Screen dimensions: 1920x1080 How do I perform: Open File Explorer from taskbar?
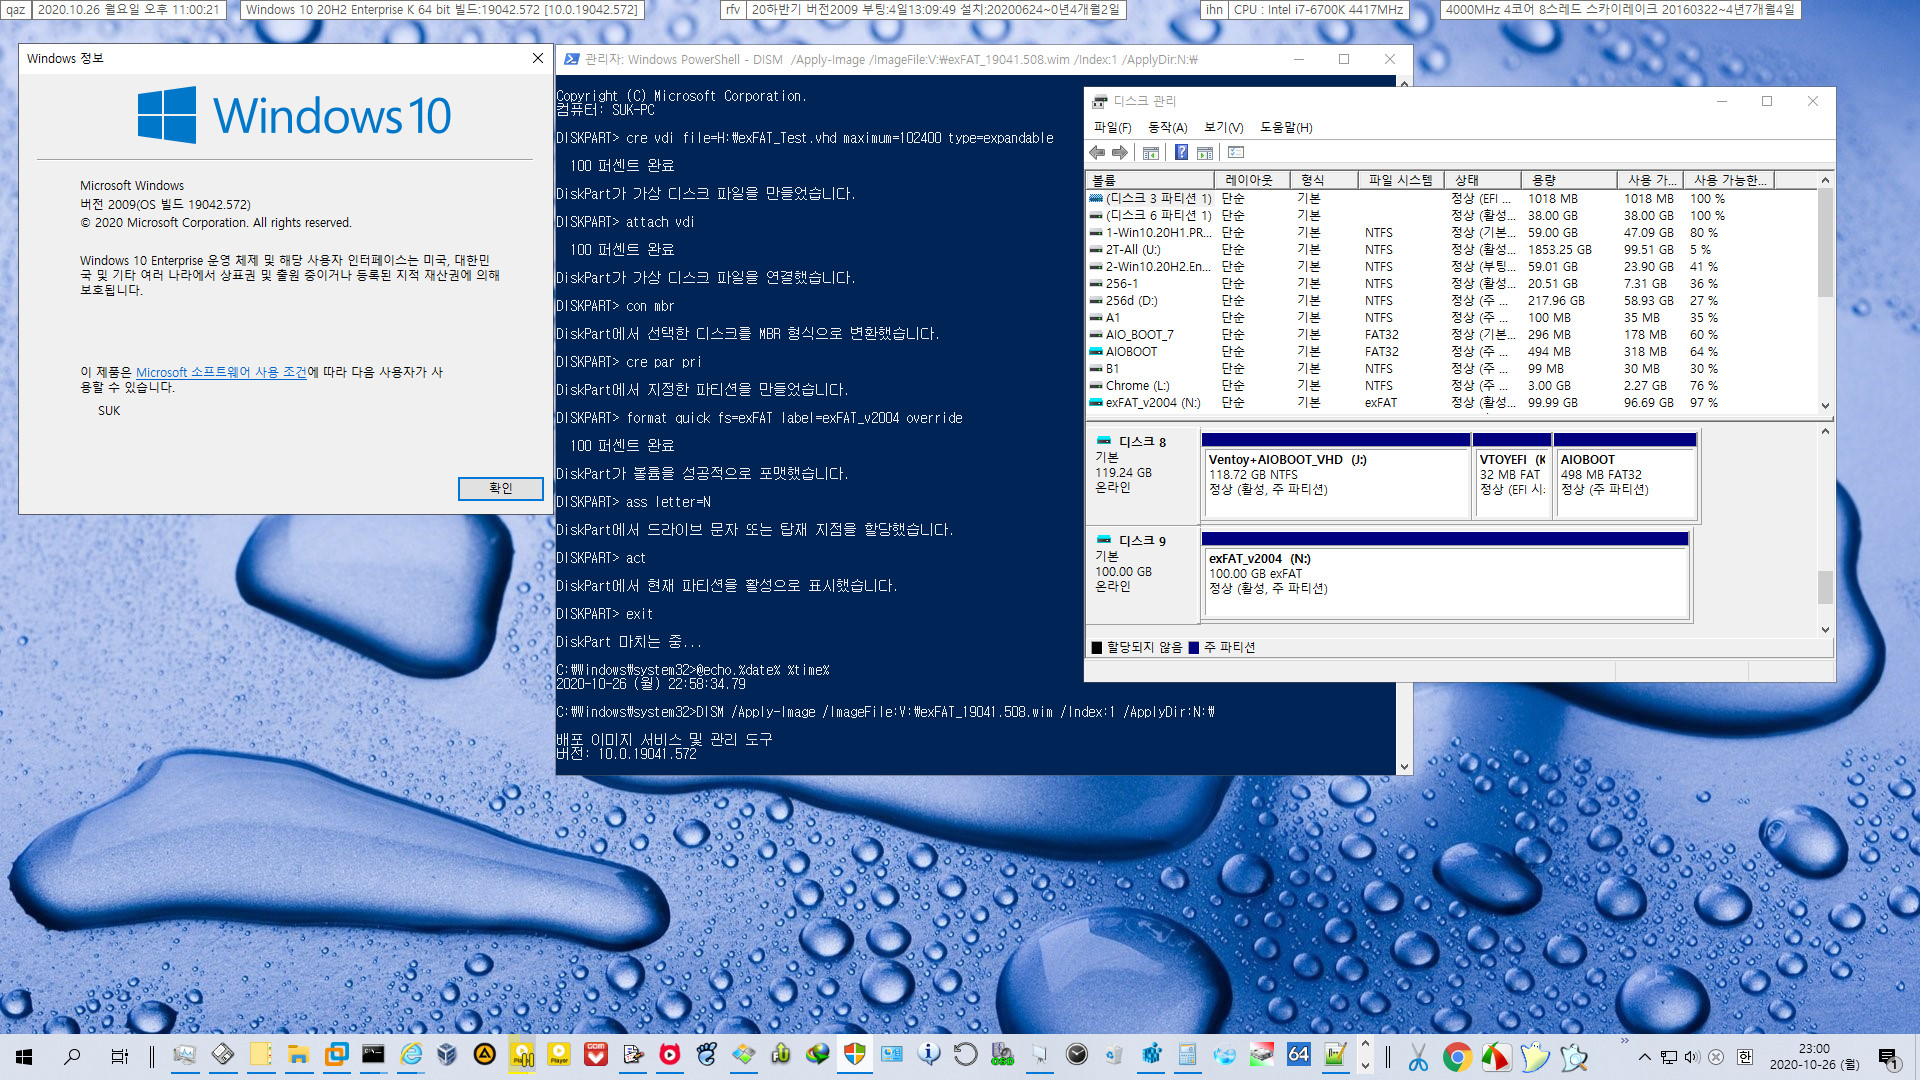tap(297, 1055)
